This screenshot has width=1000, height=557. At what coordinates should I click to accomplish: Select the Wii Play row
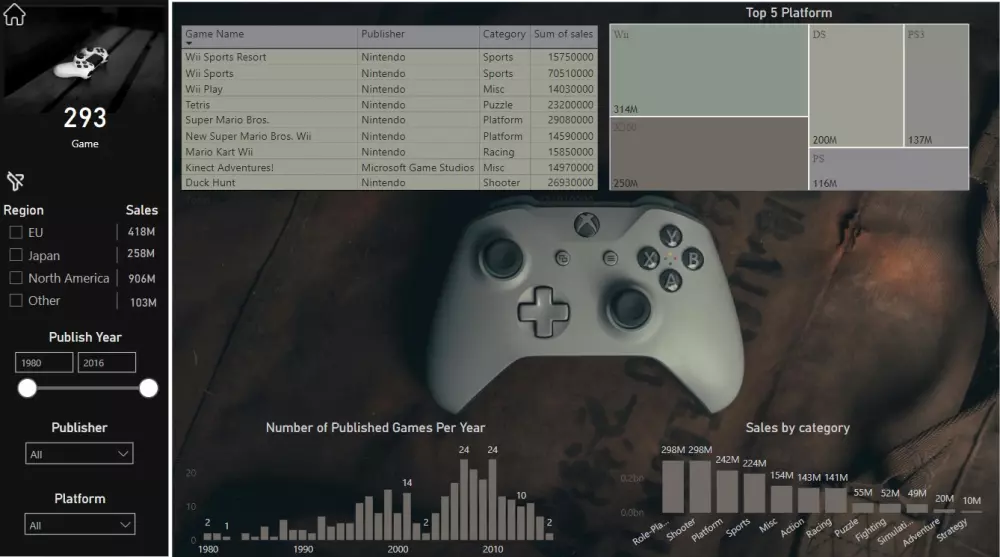(x=390, y=89)
